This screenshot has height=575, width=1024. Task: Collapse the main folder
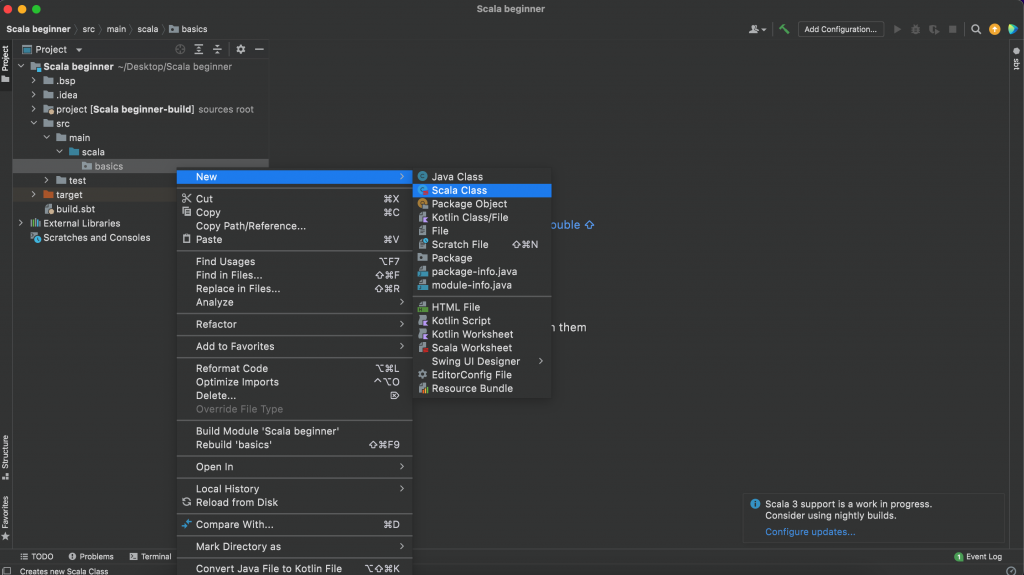[x=46, y=137]
